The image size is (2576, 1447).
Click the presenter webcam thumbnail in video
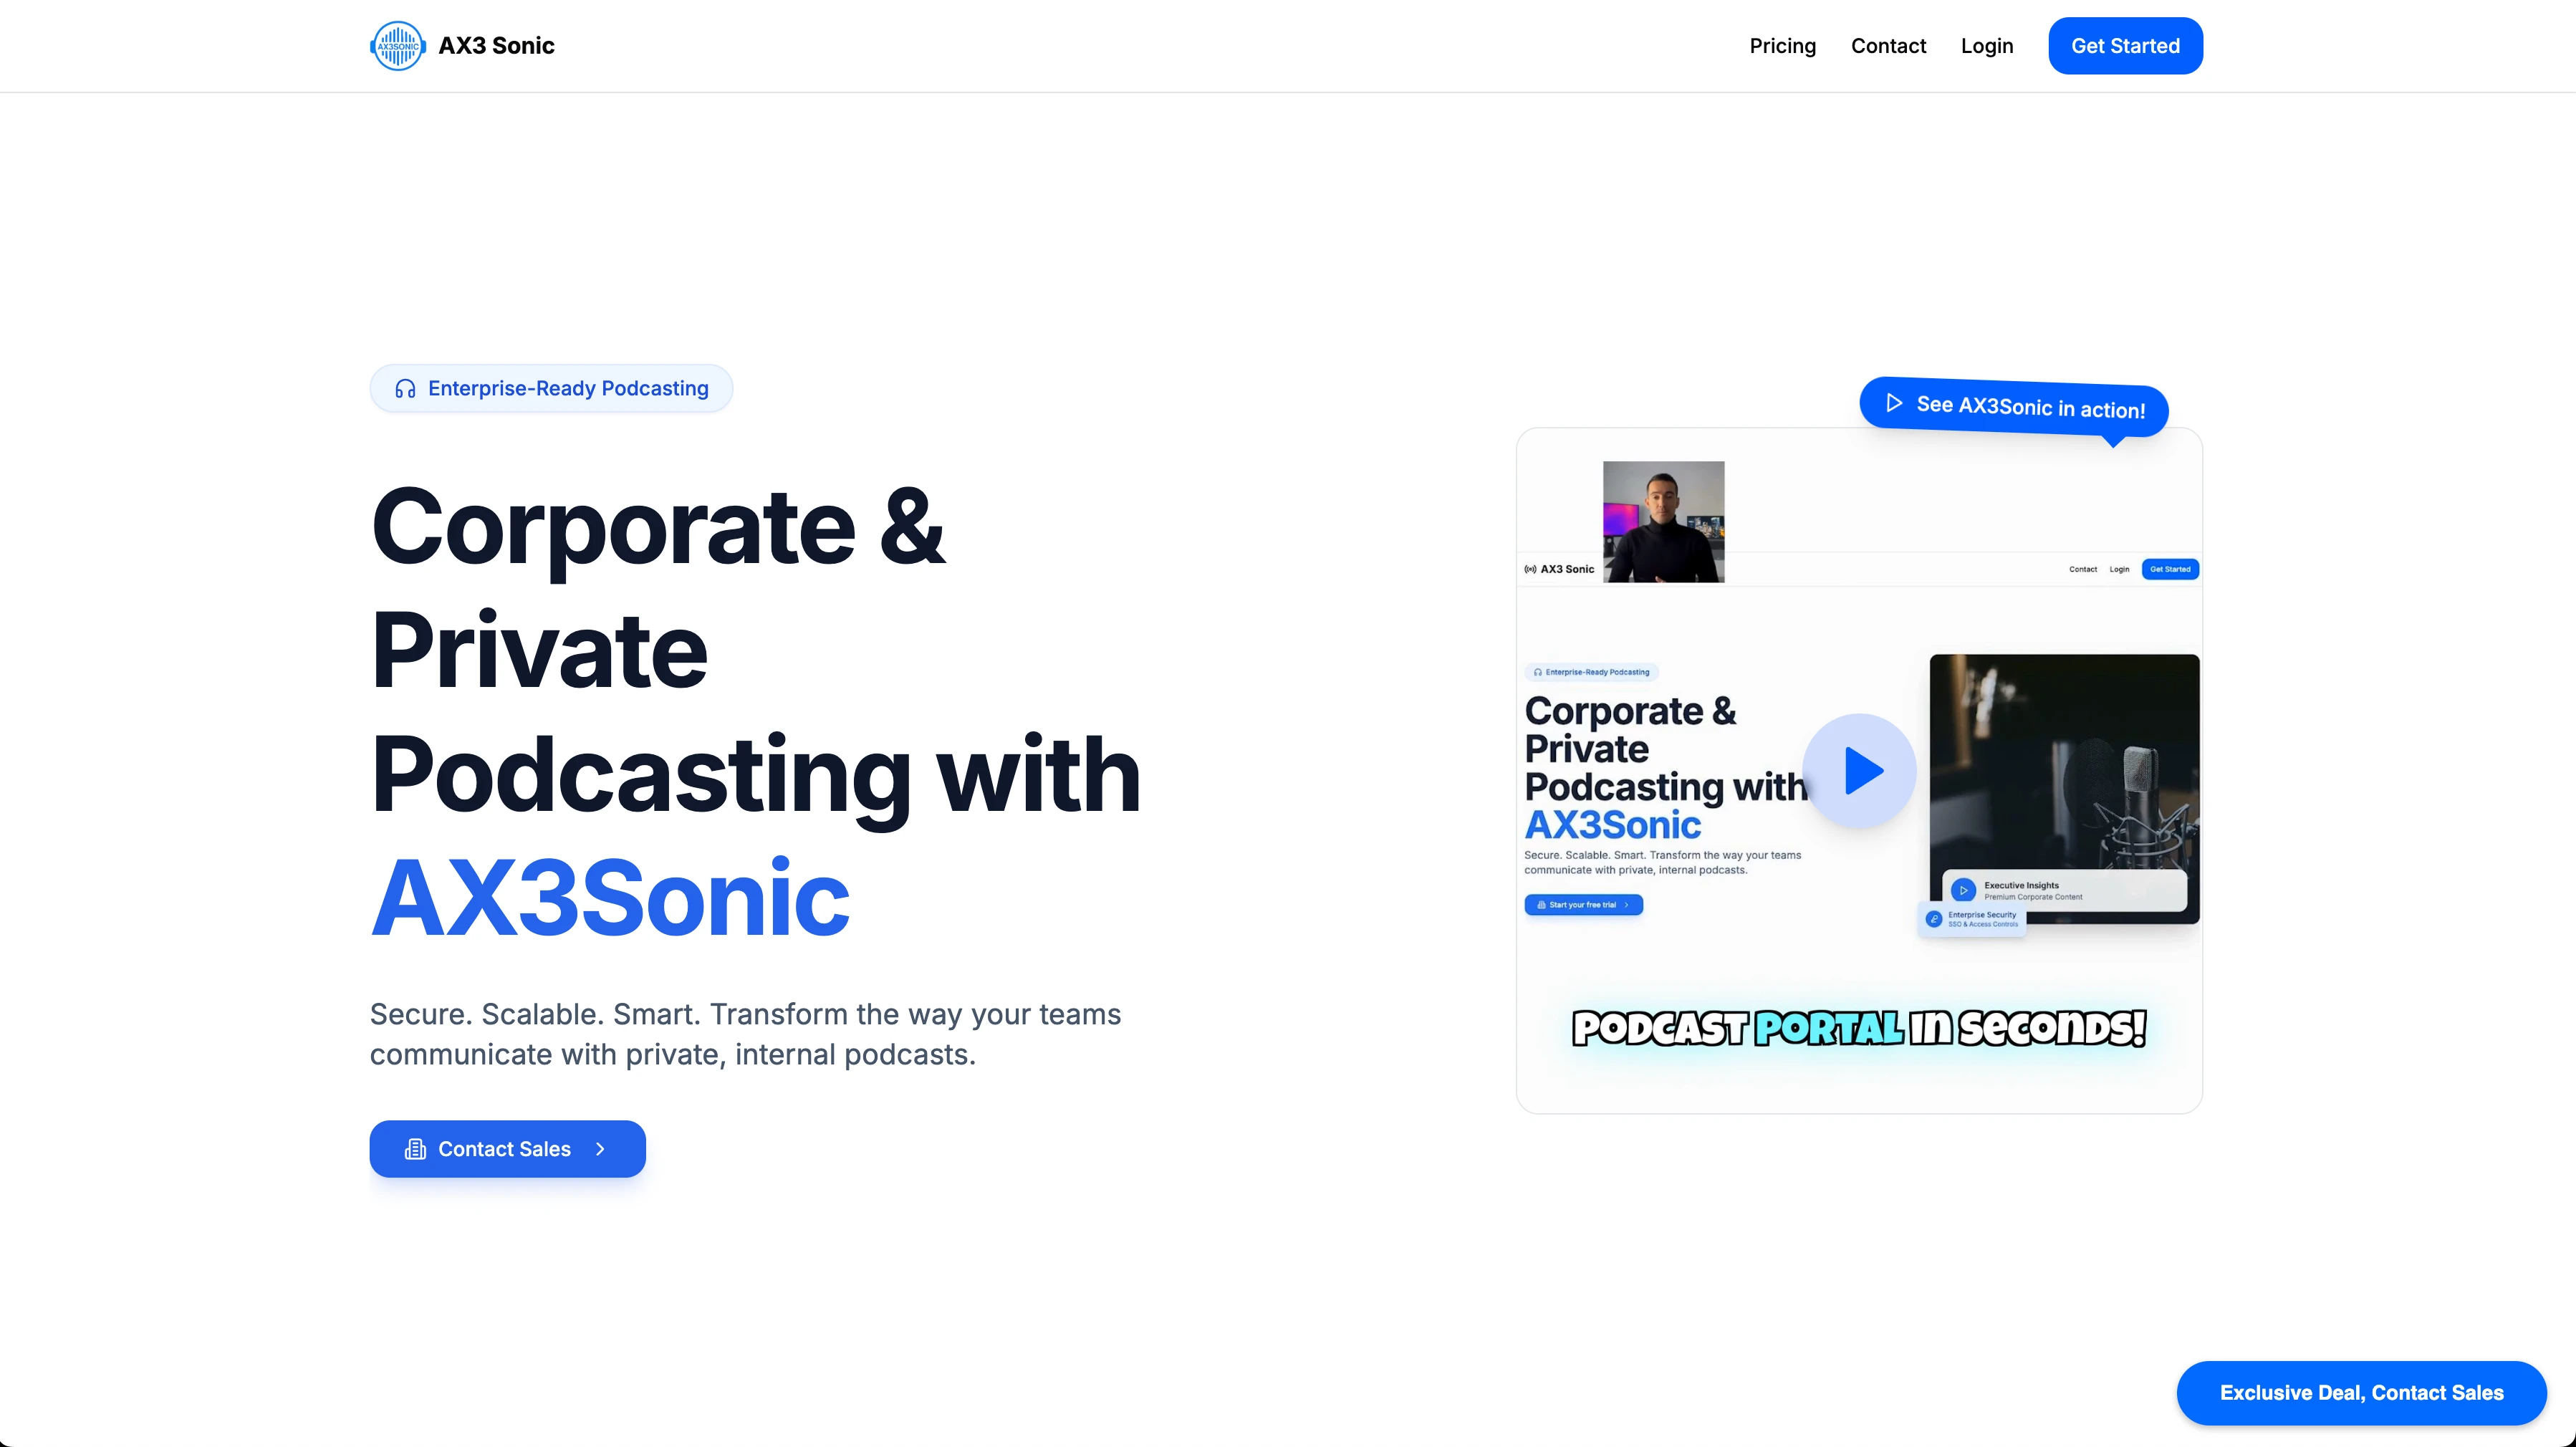point(1663,521)
